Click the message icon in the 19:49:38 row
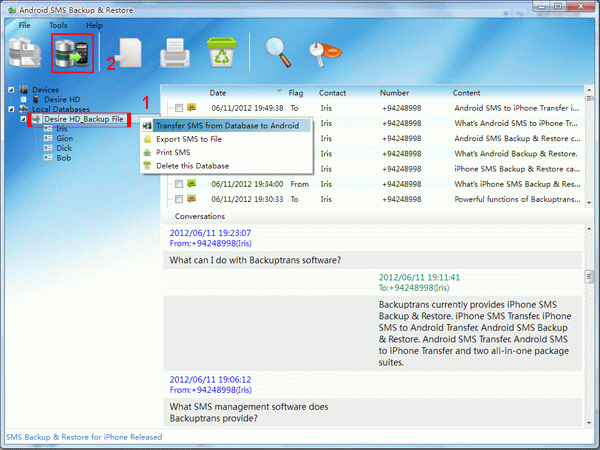The height and width of the screenshot is (450, 600). pos(192,108)
